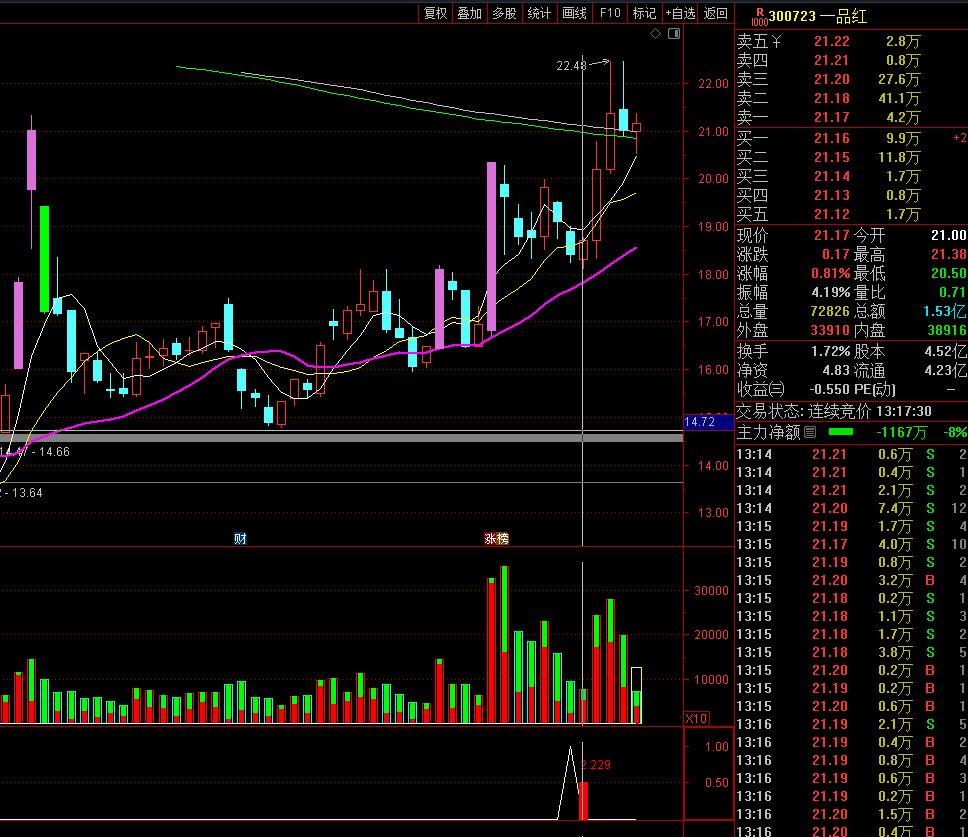The height and width of the screenshot is (837, 968).
Task: Click the 返回 back button
Action: click(x=716, y=13)
